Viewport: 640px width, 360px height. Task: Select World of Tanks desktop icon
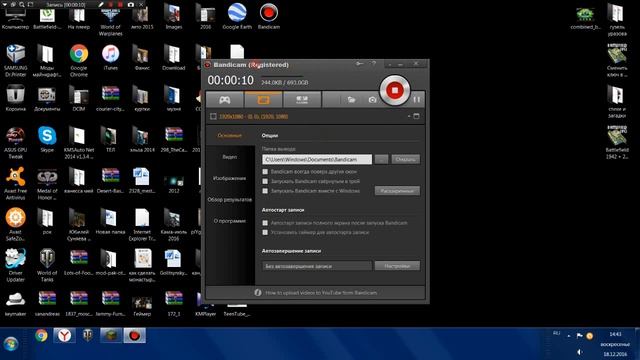pyautogui.click(x=47, y=265)
